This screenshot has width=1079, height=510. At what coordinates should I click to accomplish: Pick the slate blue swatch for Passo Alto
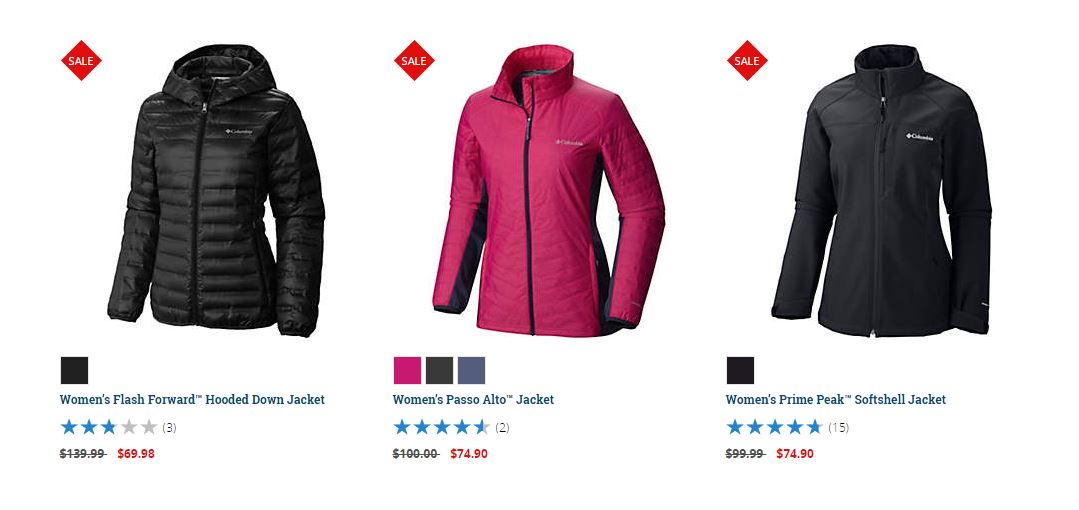(x=471, y=370)
